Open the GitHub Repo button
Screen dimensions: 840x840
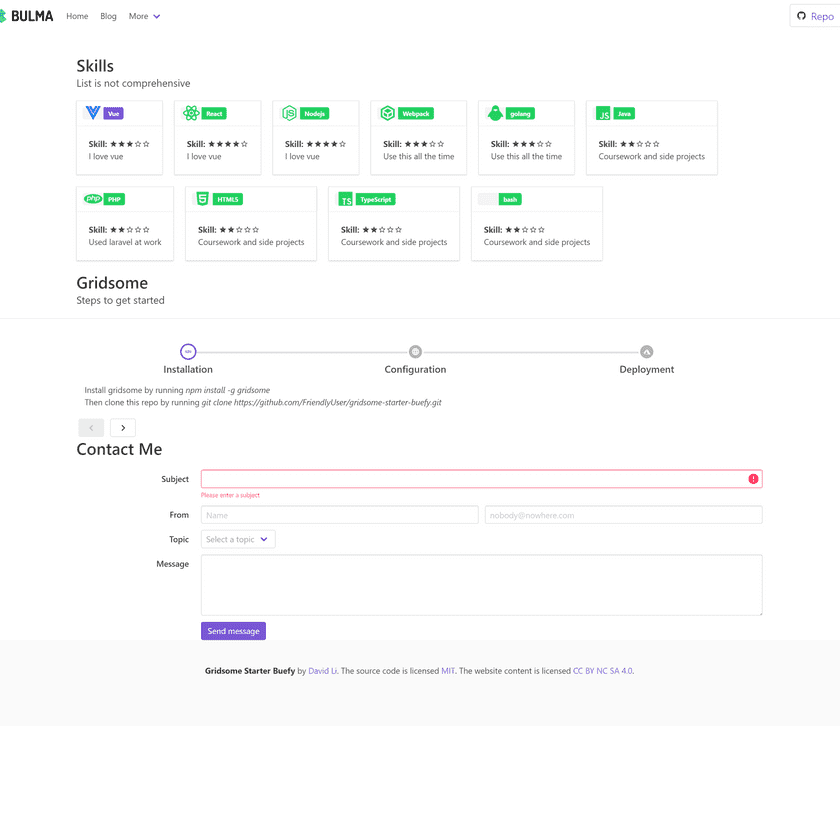tap(815, 16)
